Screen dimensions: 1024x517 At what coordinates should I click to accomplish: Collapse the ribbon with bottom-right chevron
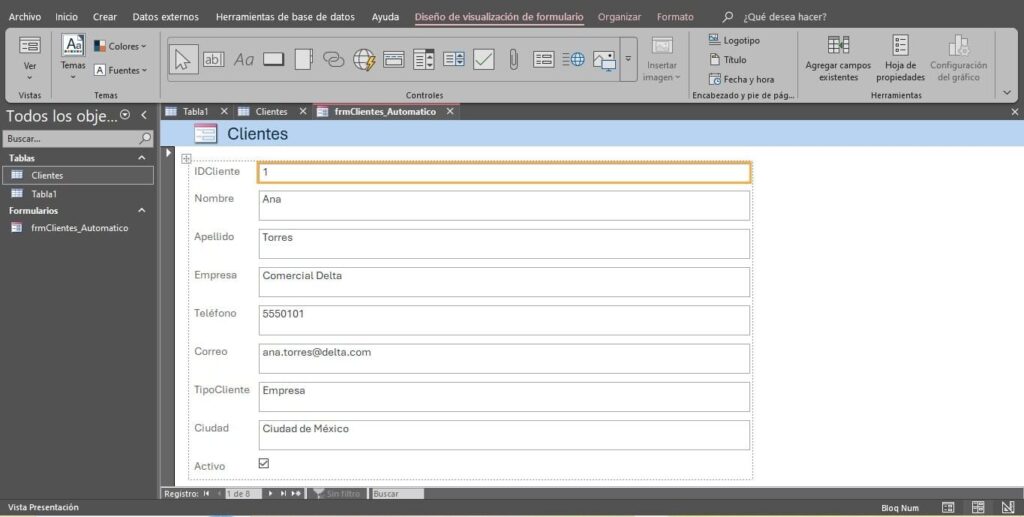[1007, 93]
